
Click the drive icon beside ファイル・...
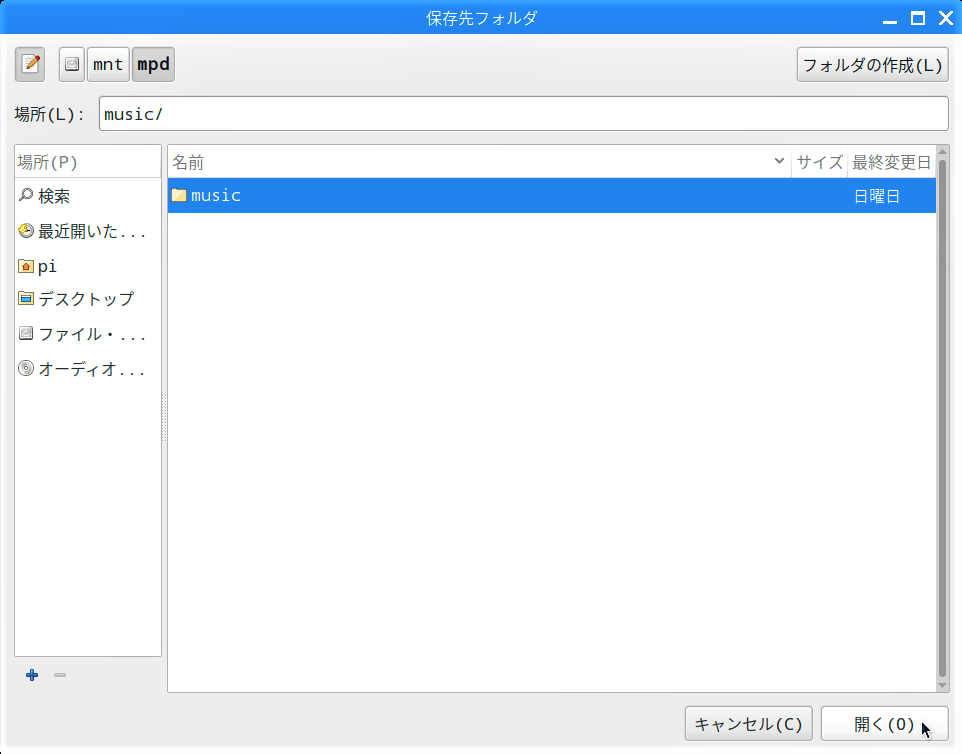26,334
